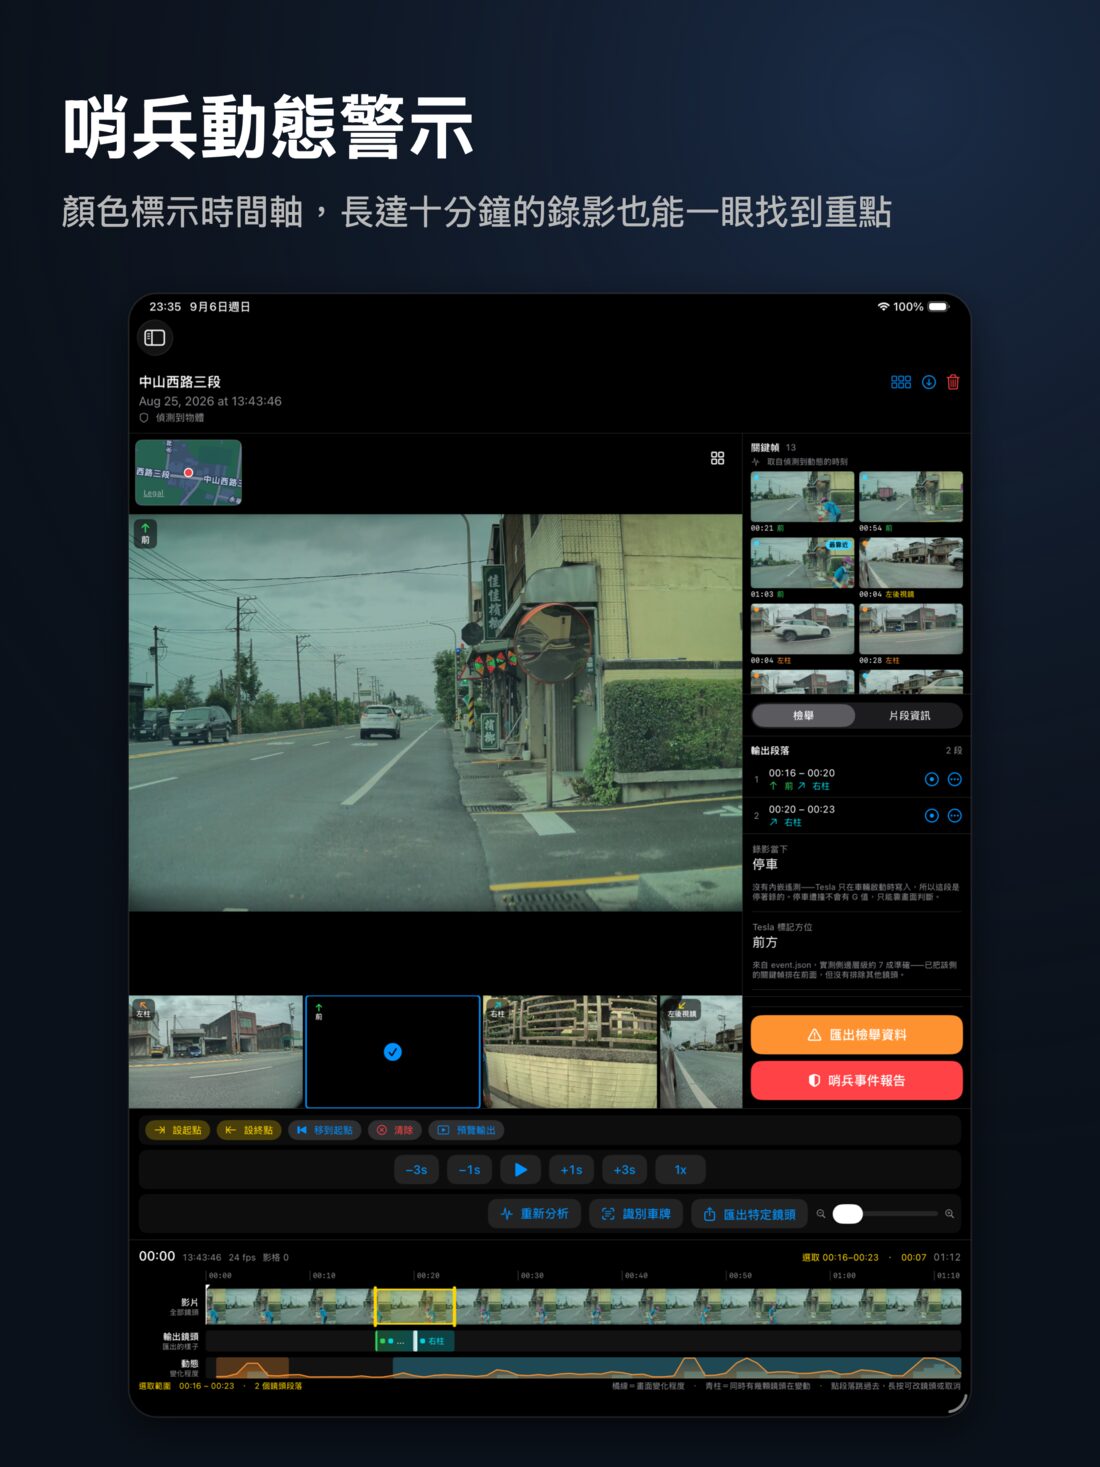Click 識別車牌 plate recognition button
The image size is (1100, 1467).
click(636, 1214)
